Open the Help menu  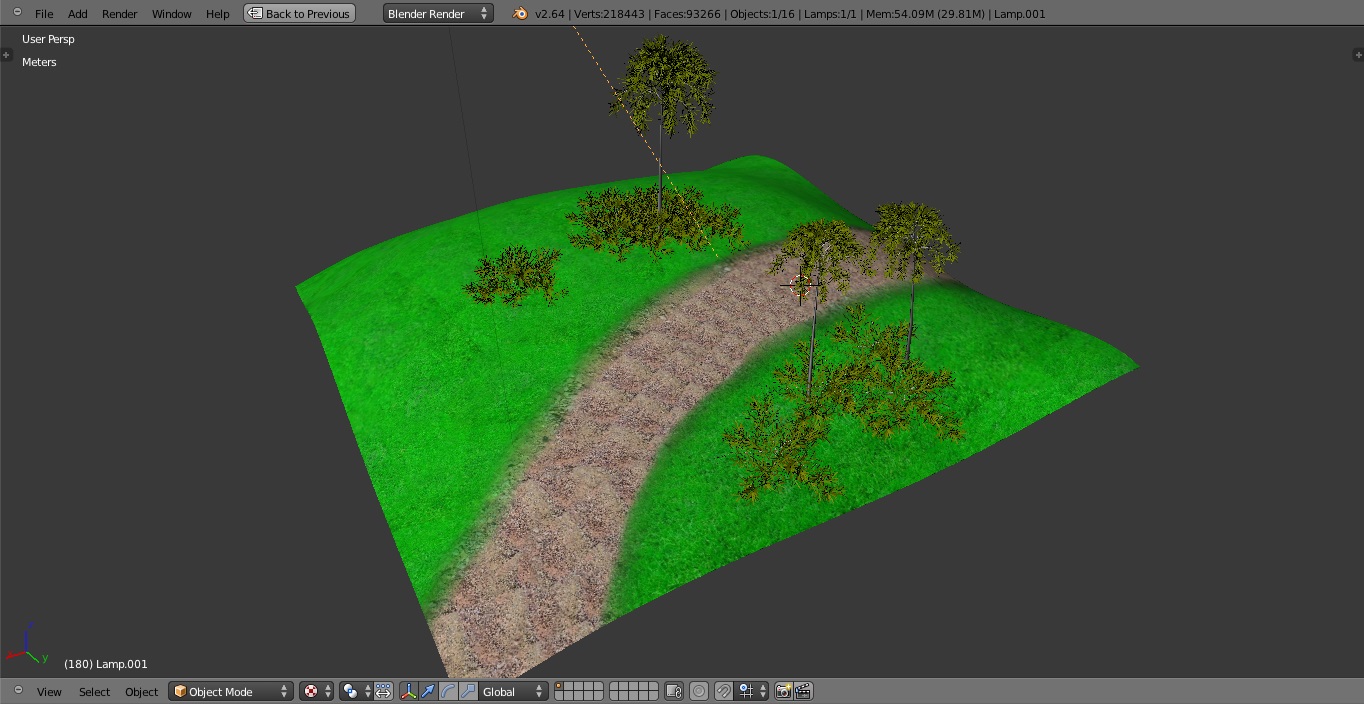218,14
